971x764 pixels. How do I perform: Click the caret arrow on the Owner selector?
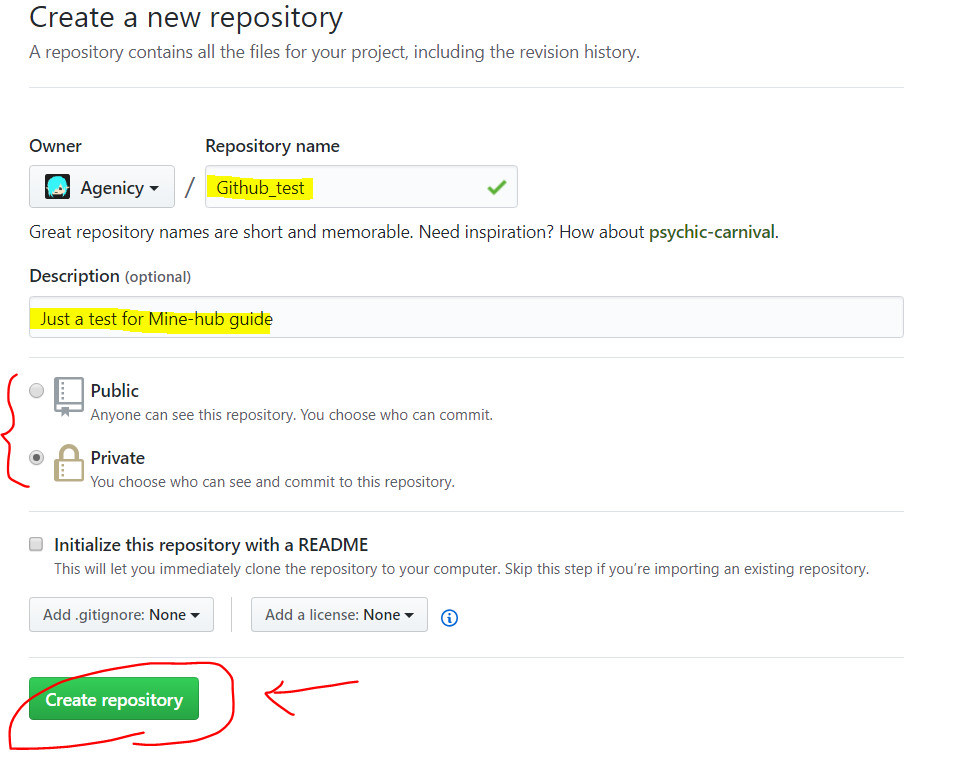tap(153, 187)
